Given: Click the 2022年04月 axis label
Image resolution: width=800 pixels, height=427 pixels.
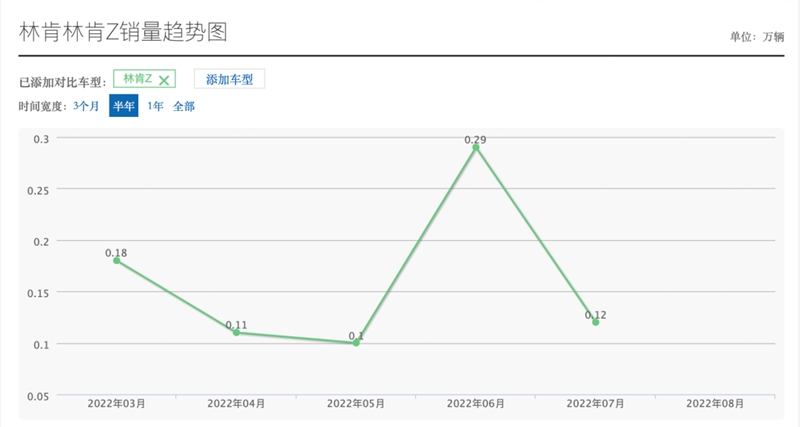Looking at the screenshot, I should click(x=236, y=404).
